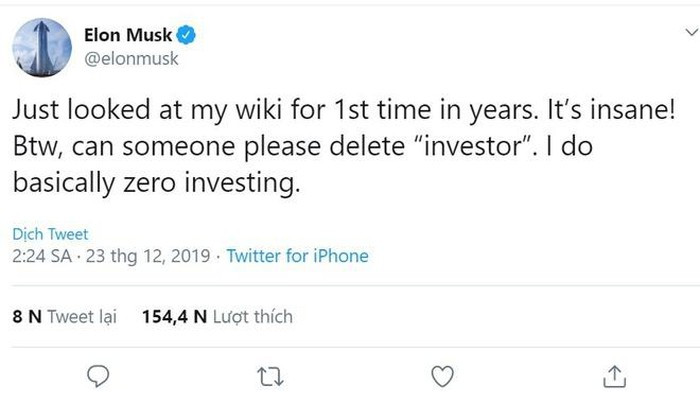
Task: Click the reply speech bubble icon
Action: tap(97, 375)
